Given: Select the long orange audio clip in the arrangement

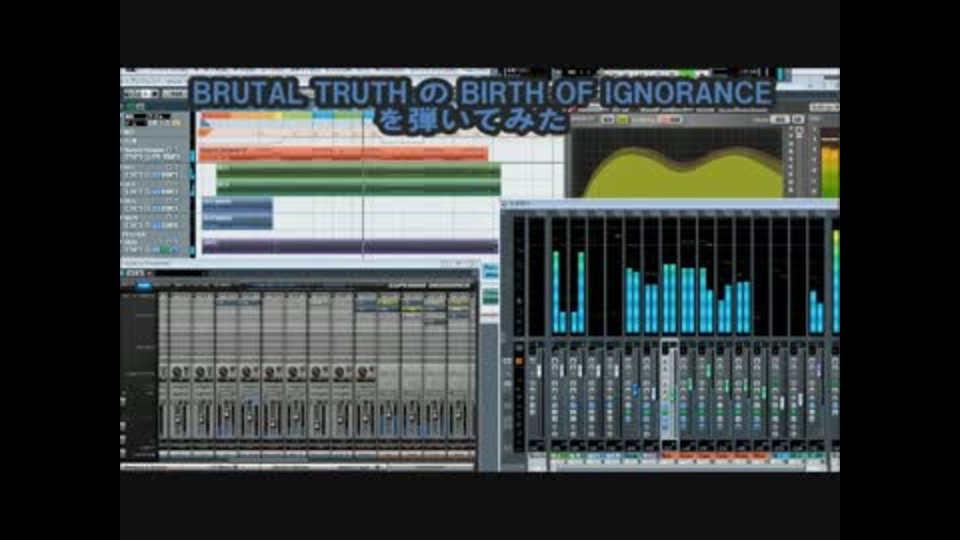Looking at the screenshot, I should point(343,154).
